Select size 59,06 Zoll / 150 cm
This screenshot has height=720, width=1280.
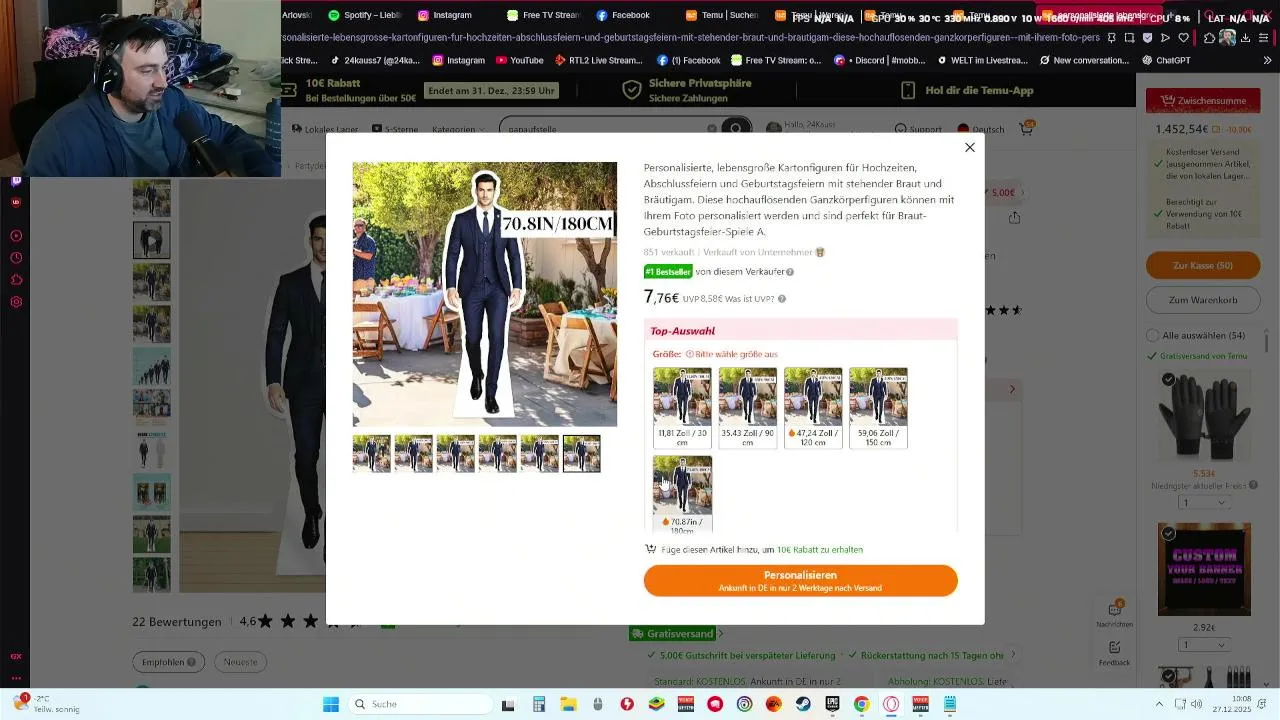click(878, 407)
